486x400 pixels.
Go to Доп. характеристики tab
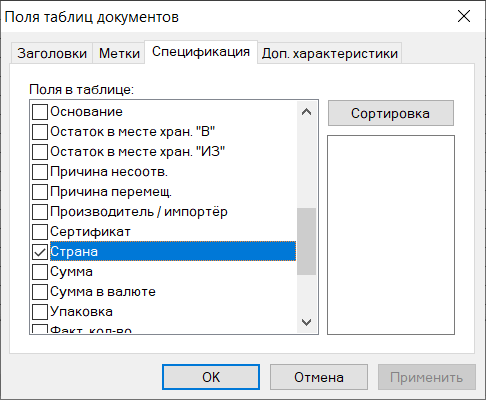330,53
